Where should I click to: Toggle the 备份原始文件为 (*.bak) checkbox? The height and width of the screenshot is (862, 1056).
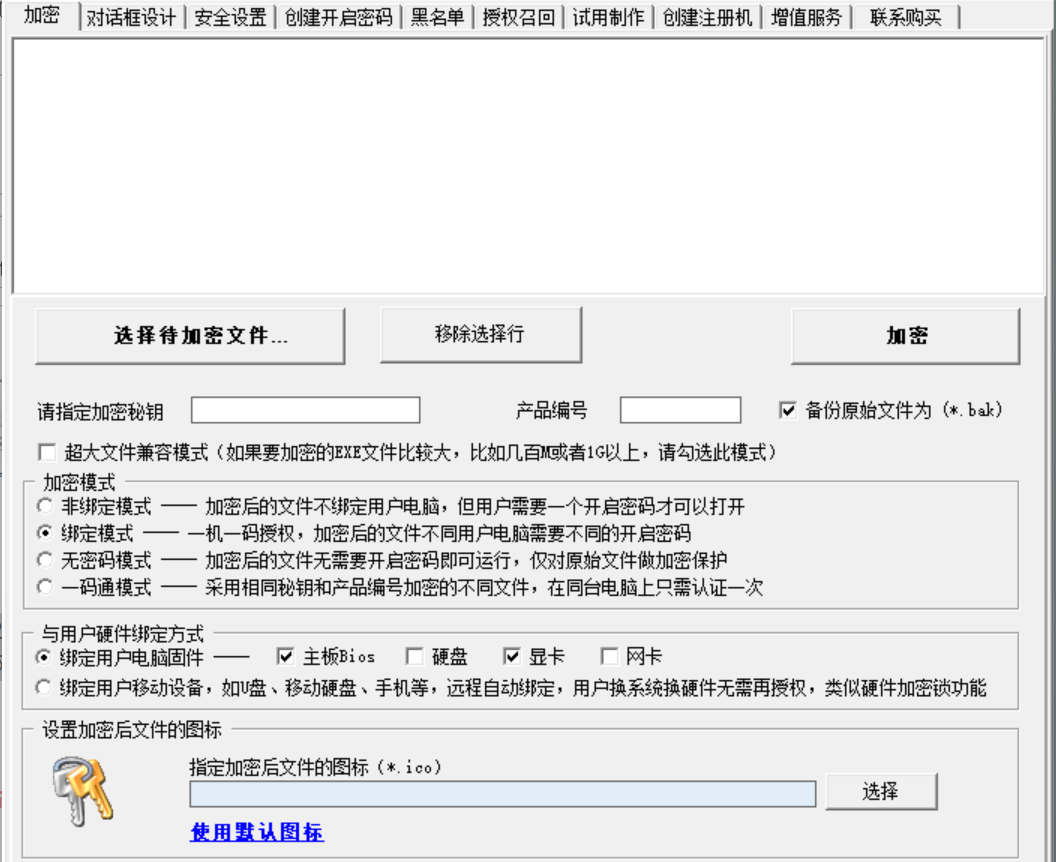788,410
